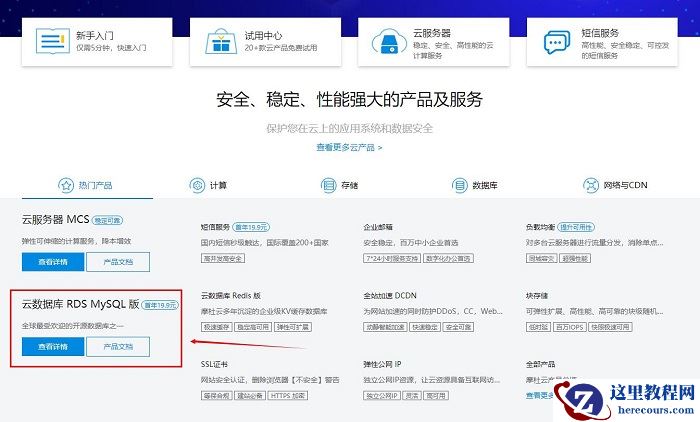Click the 高并发高安全 tag
Screen dimensions: 700x422
[x=223, y=258]
